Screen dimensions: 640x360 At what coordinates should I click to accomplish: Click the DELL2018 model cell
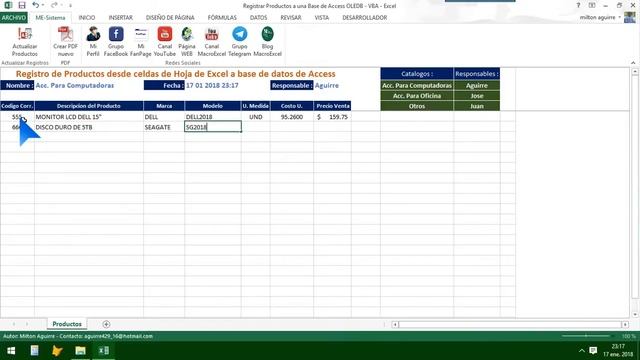[x=213, y=117]
